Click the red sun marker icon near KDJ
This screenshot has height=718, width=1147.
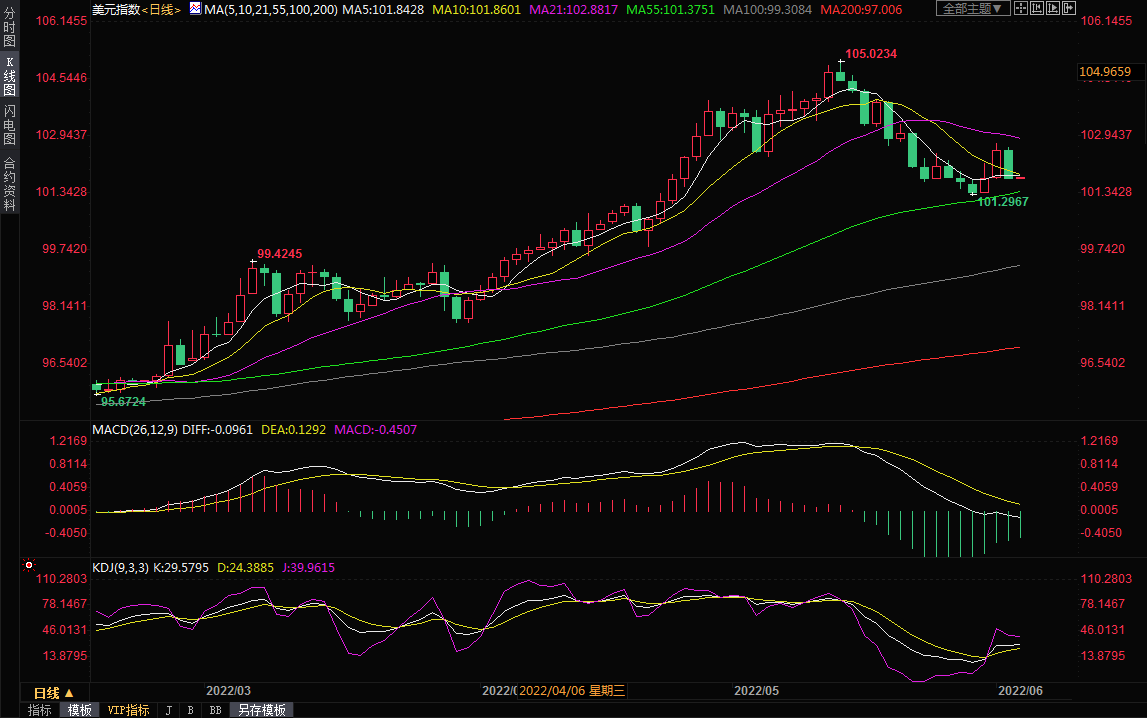[28, 566]
